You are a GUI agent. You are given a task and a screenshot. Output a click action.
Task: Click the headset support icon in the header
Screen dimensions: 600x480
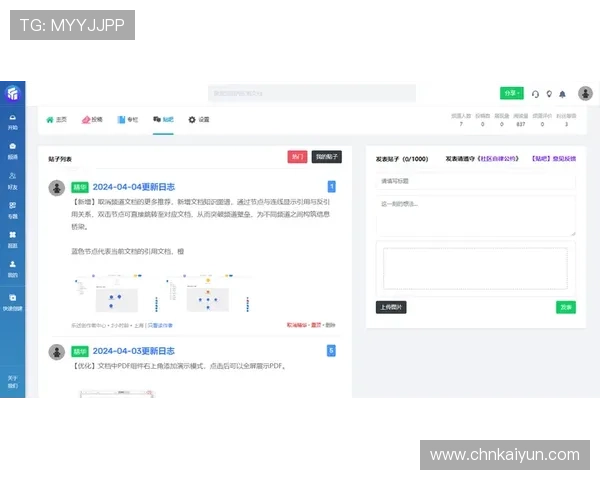535,94
